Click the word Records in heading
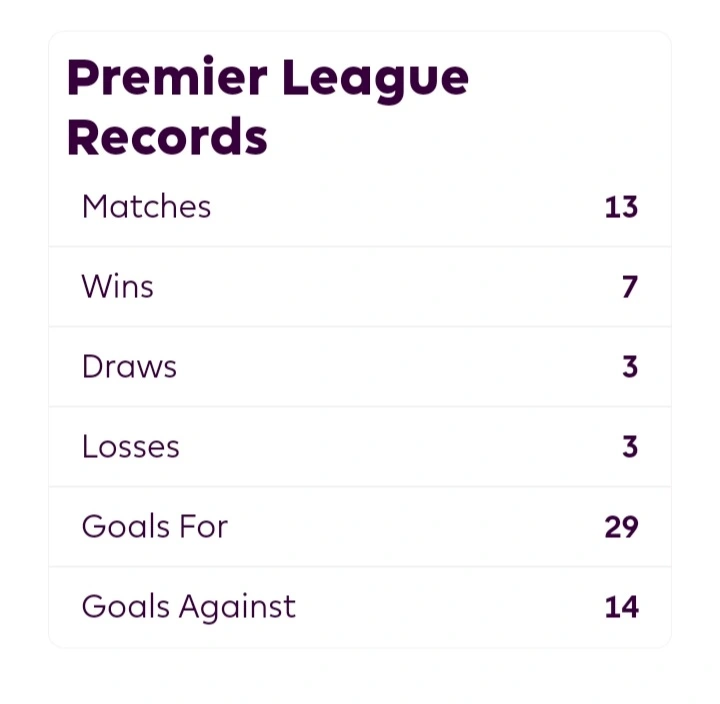The height and width of the screenshot is (704, 720). pos(167,137)
